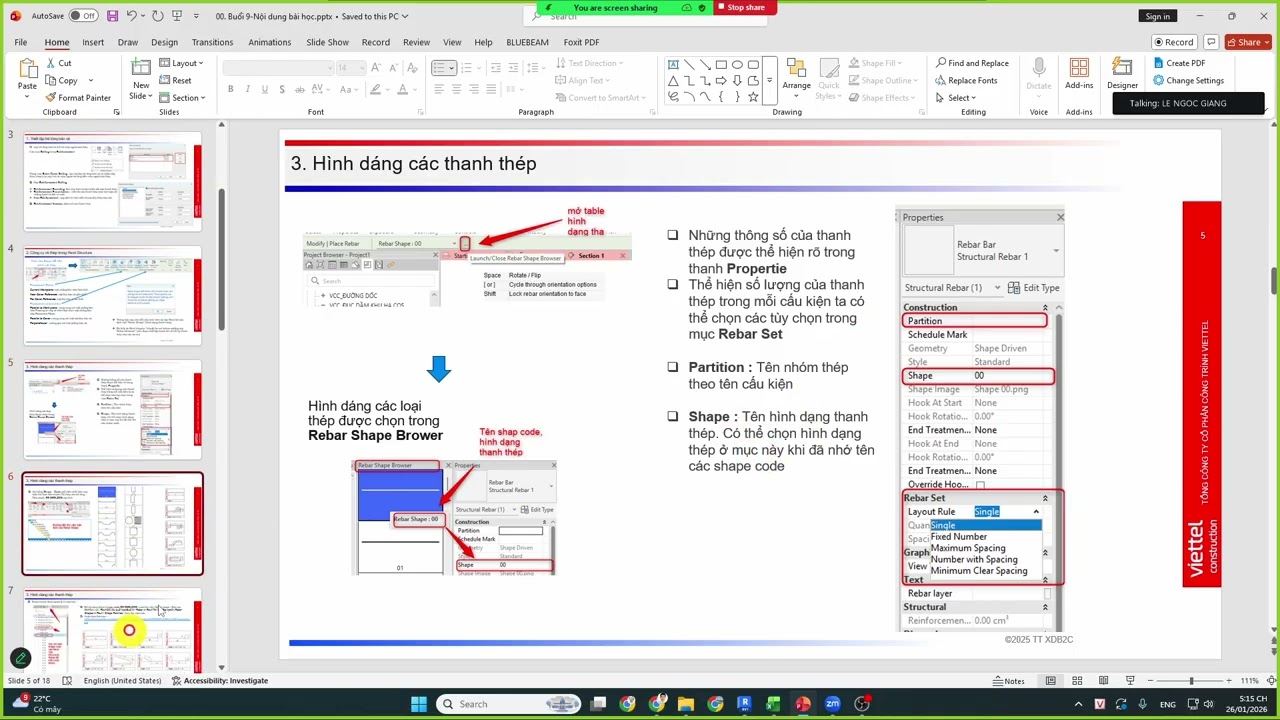The height and width of the screenshot is (720, 1280).
Task: Open the Section dropdown
Action: coord(182,98)
